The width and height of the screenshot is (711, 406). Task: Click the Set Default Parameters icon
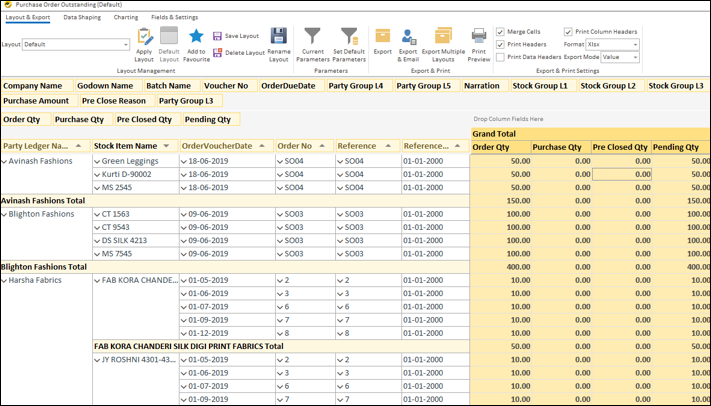348,37
